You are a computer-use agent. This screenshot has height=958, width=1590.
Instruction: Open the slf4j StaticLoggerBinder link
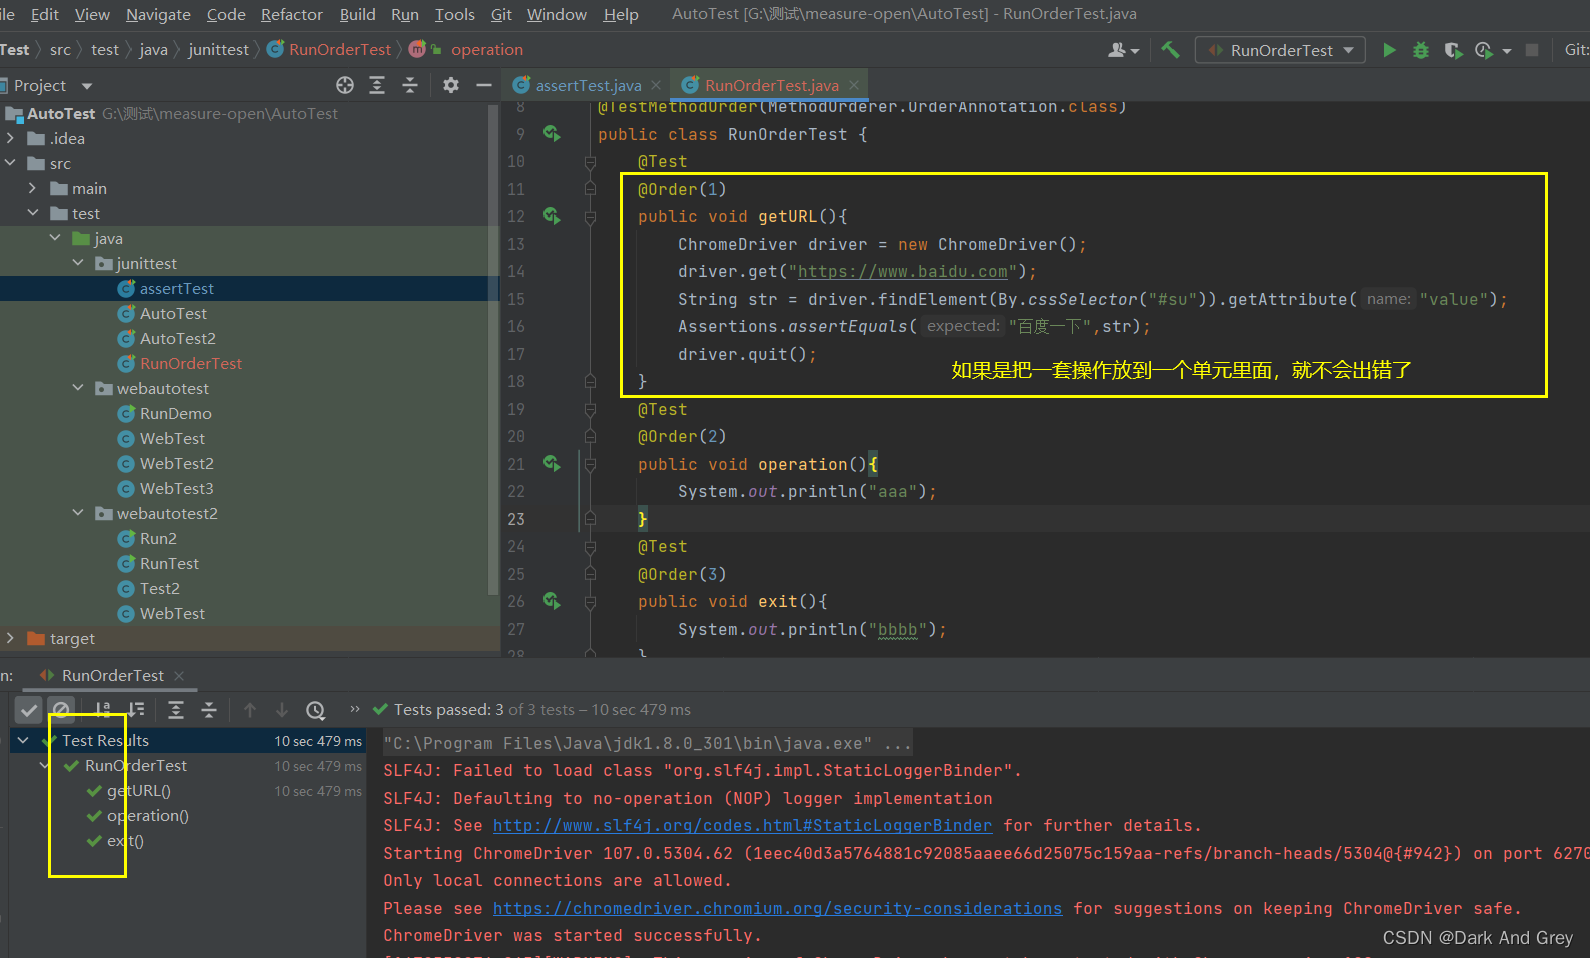pyautogui.click(x=742, y=826)
